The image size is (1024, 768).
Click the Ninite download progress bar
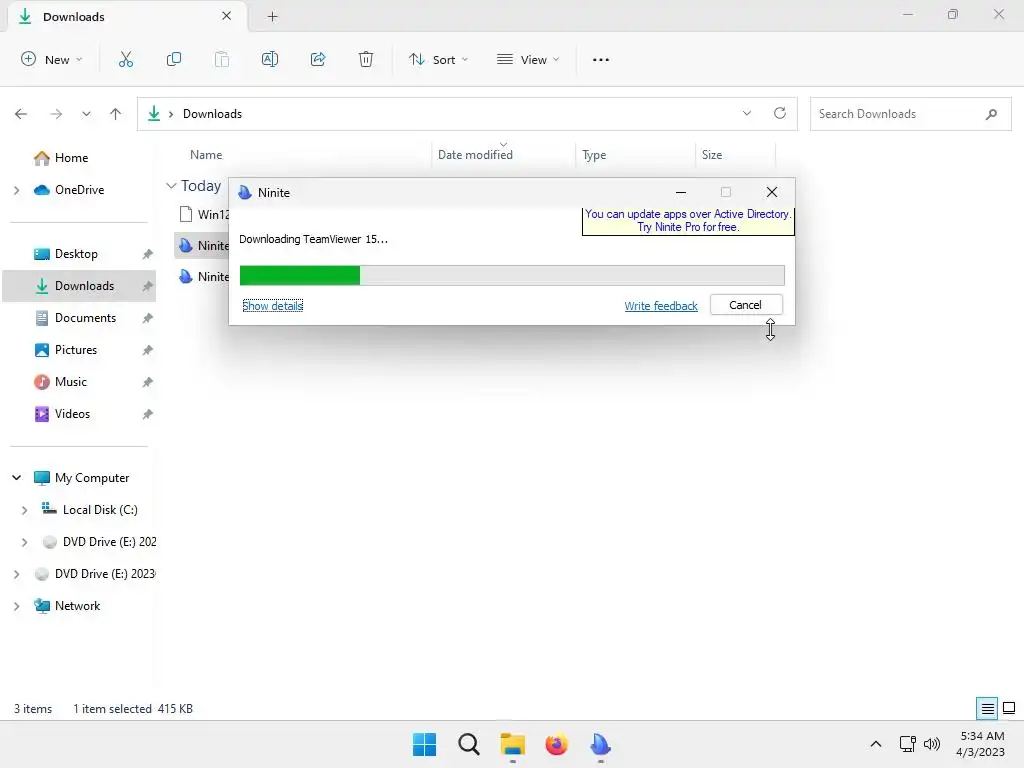pos(512,276)
